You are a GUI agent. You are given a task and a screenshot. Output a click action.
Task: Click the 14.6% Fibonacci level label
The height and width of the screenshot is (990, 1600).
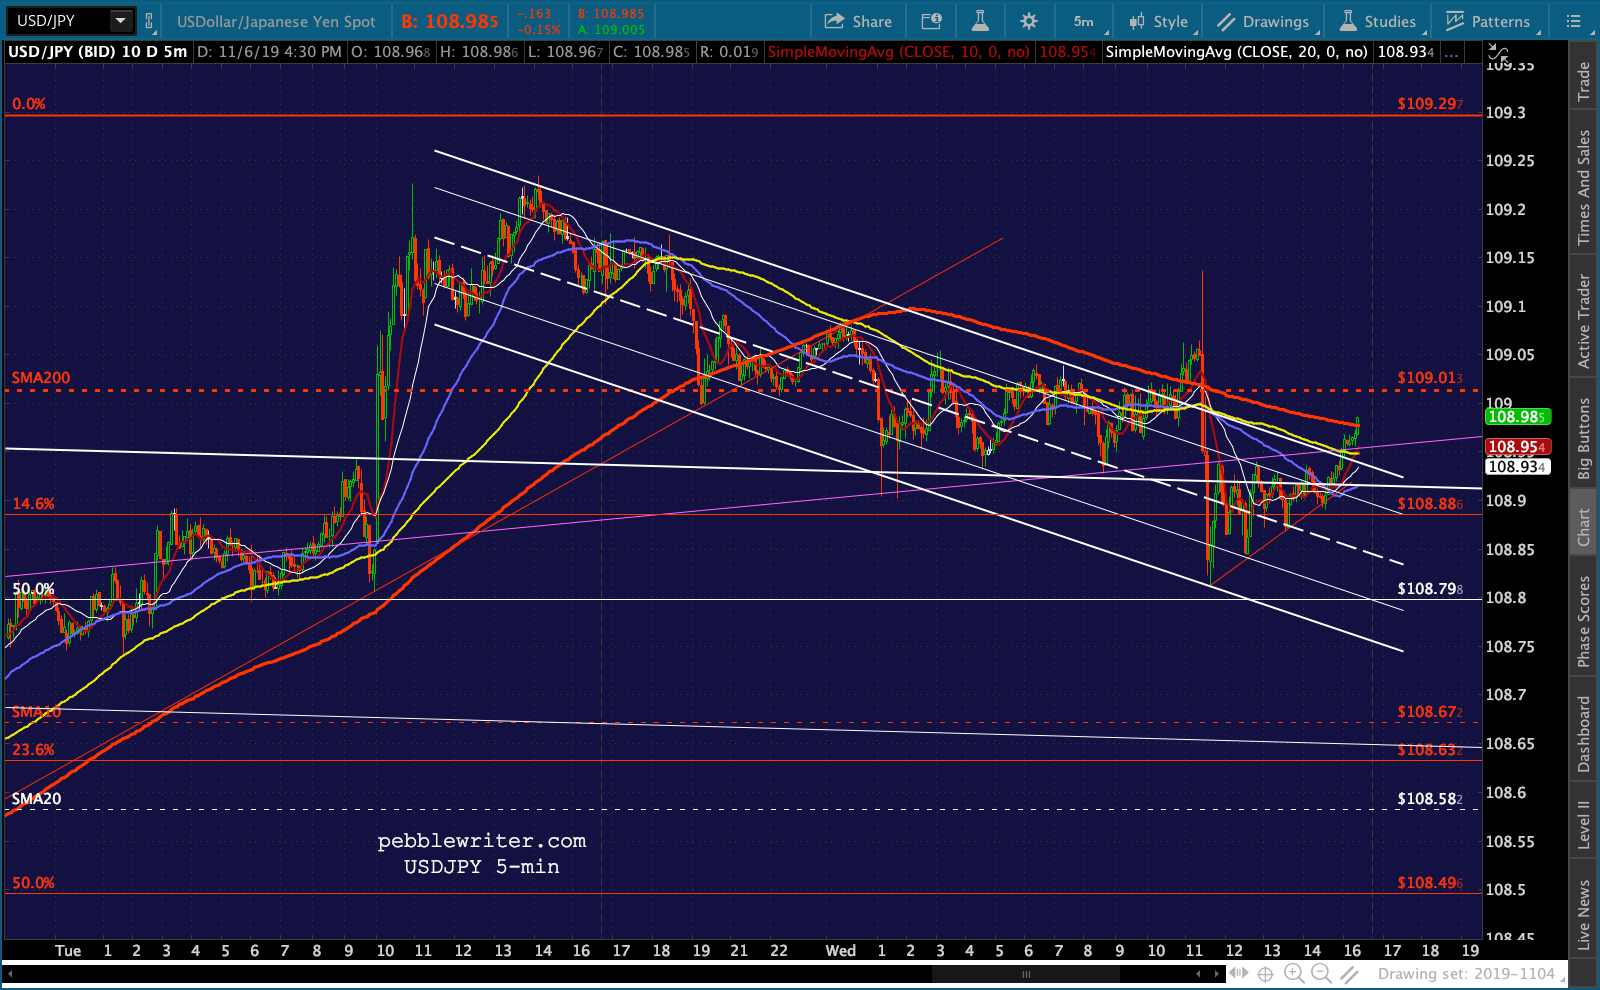click(33, 504)
